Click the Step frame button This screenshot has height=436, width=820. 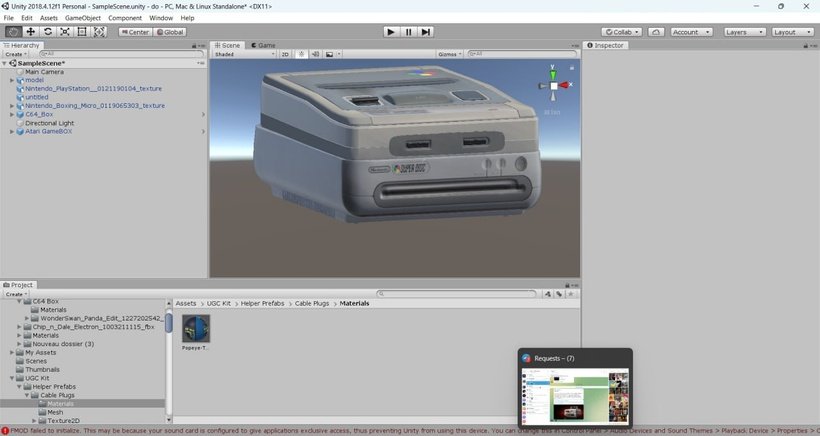pyautogui.click(x=426, y=32)
